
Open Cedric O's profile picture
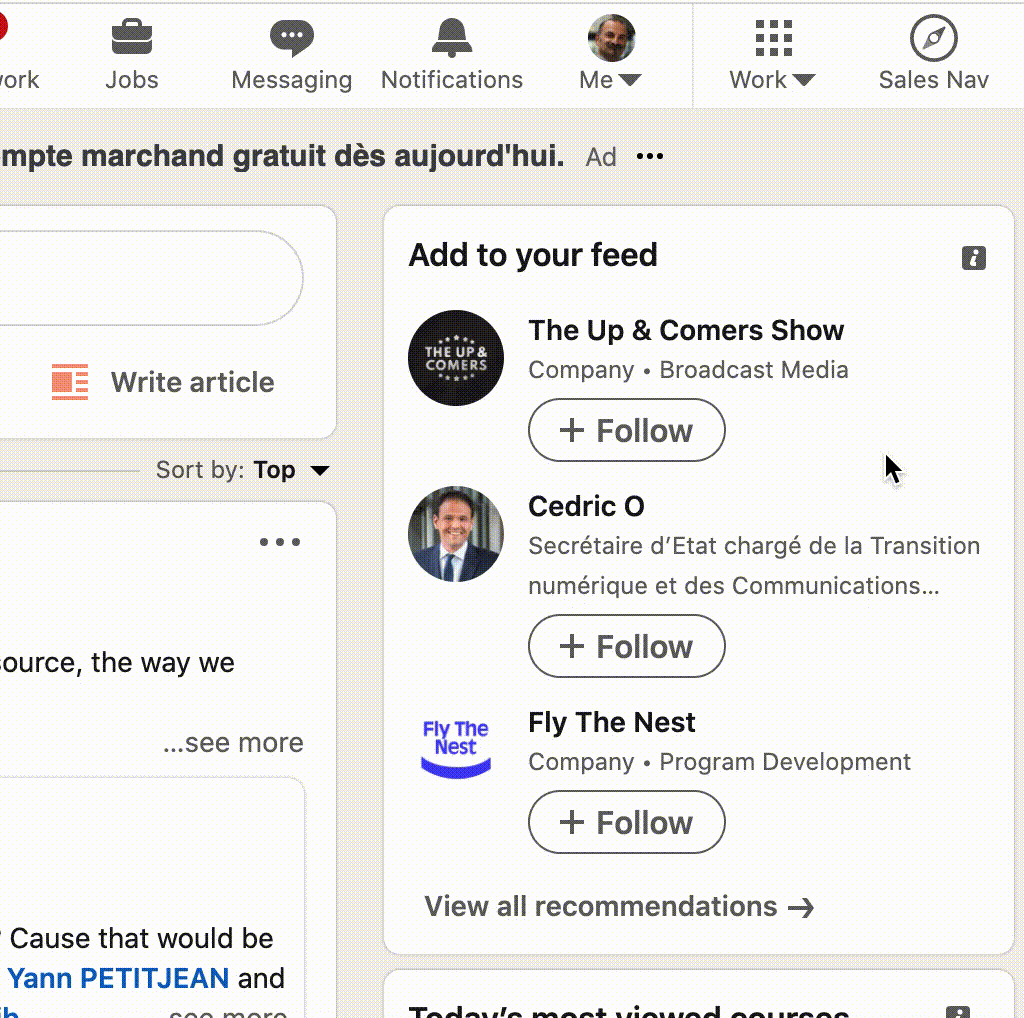[x=456, y=534]
